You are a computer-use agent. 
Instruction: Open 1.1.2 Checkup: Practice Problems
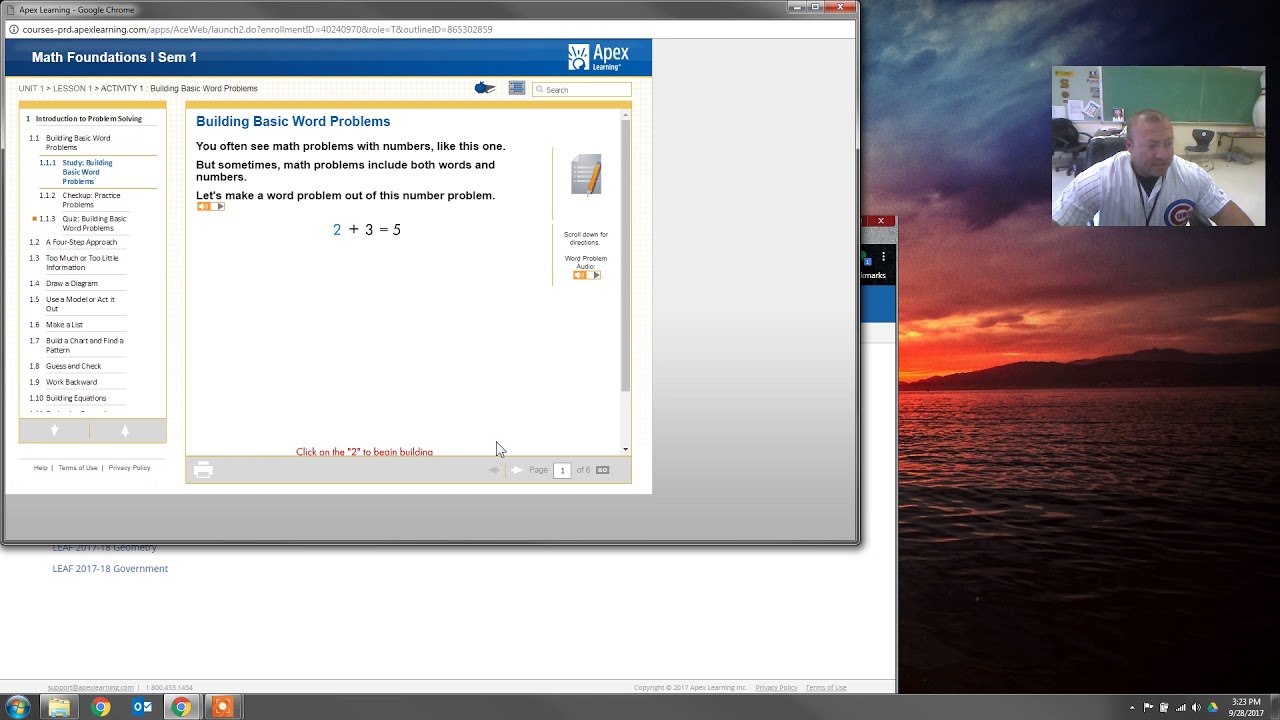tap(91, 200)
